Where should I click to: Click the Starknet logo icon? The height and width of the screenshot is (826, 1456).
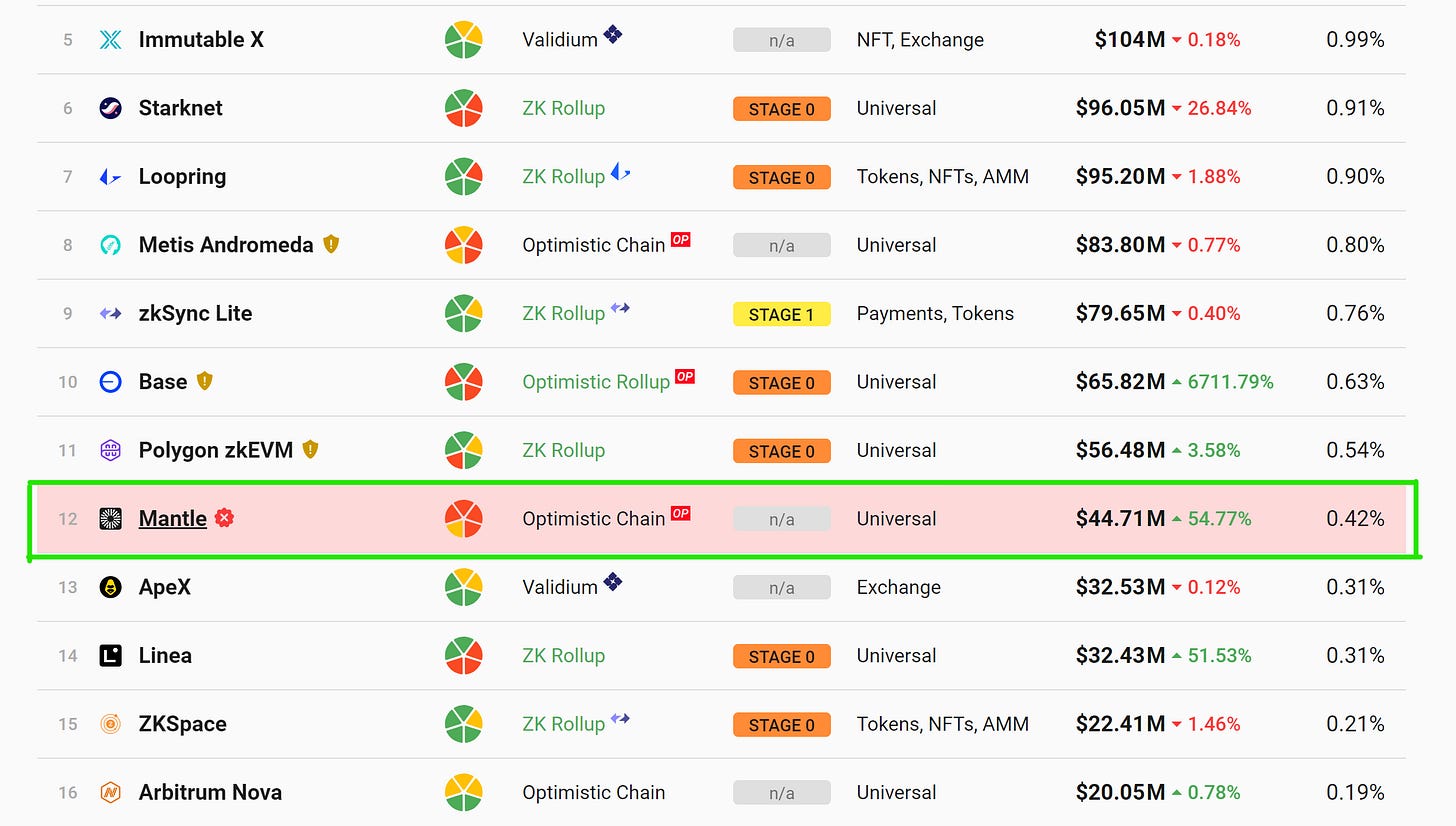click(x=110, y=108)
